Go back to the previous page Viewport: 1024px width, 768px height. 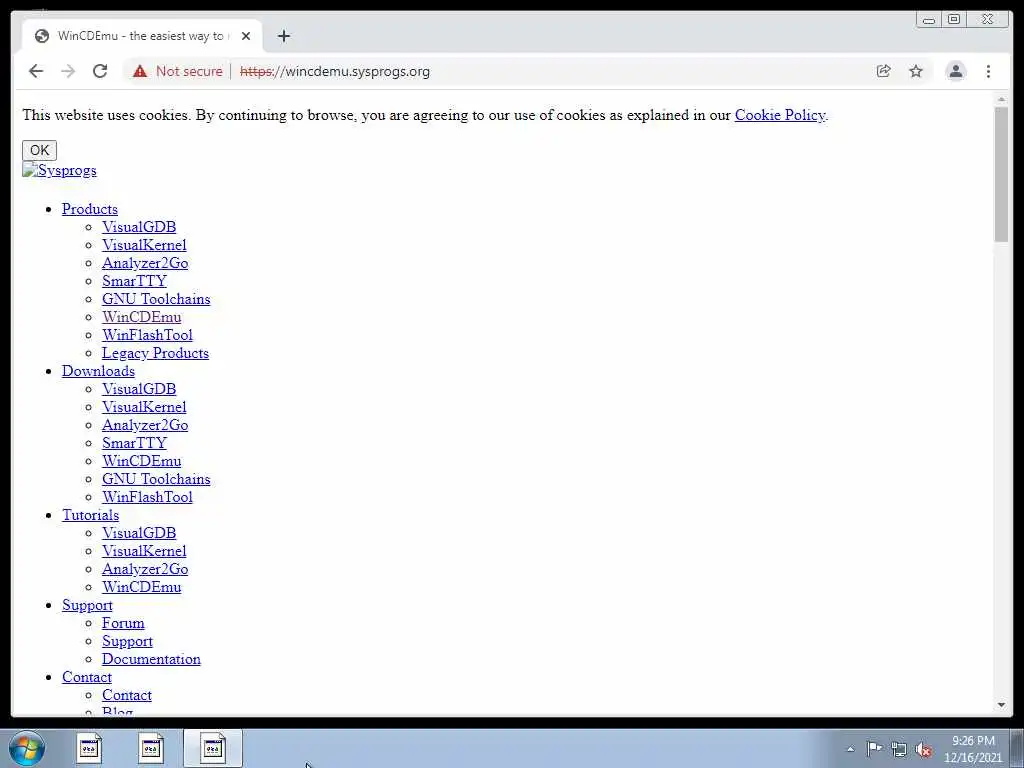(x=36, y=71)
